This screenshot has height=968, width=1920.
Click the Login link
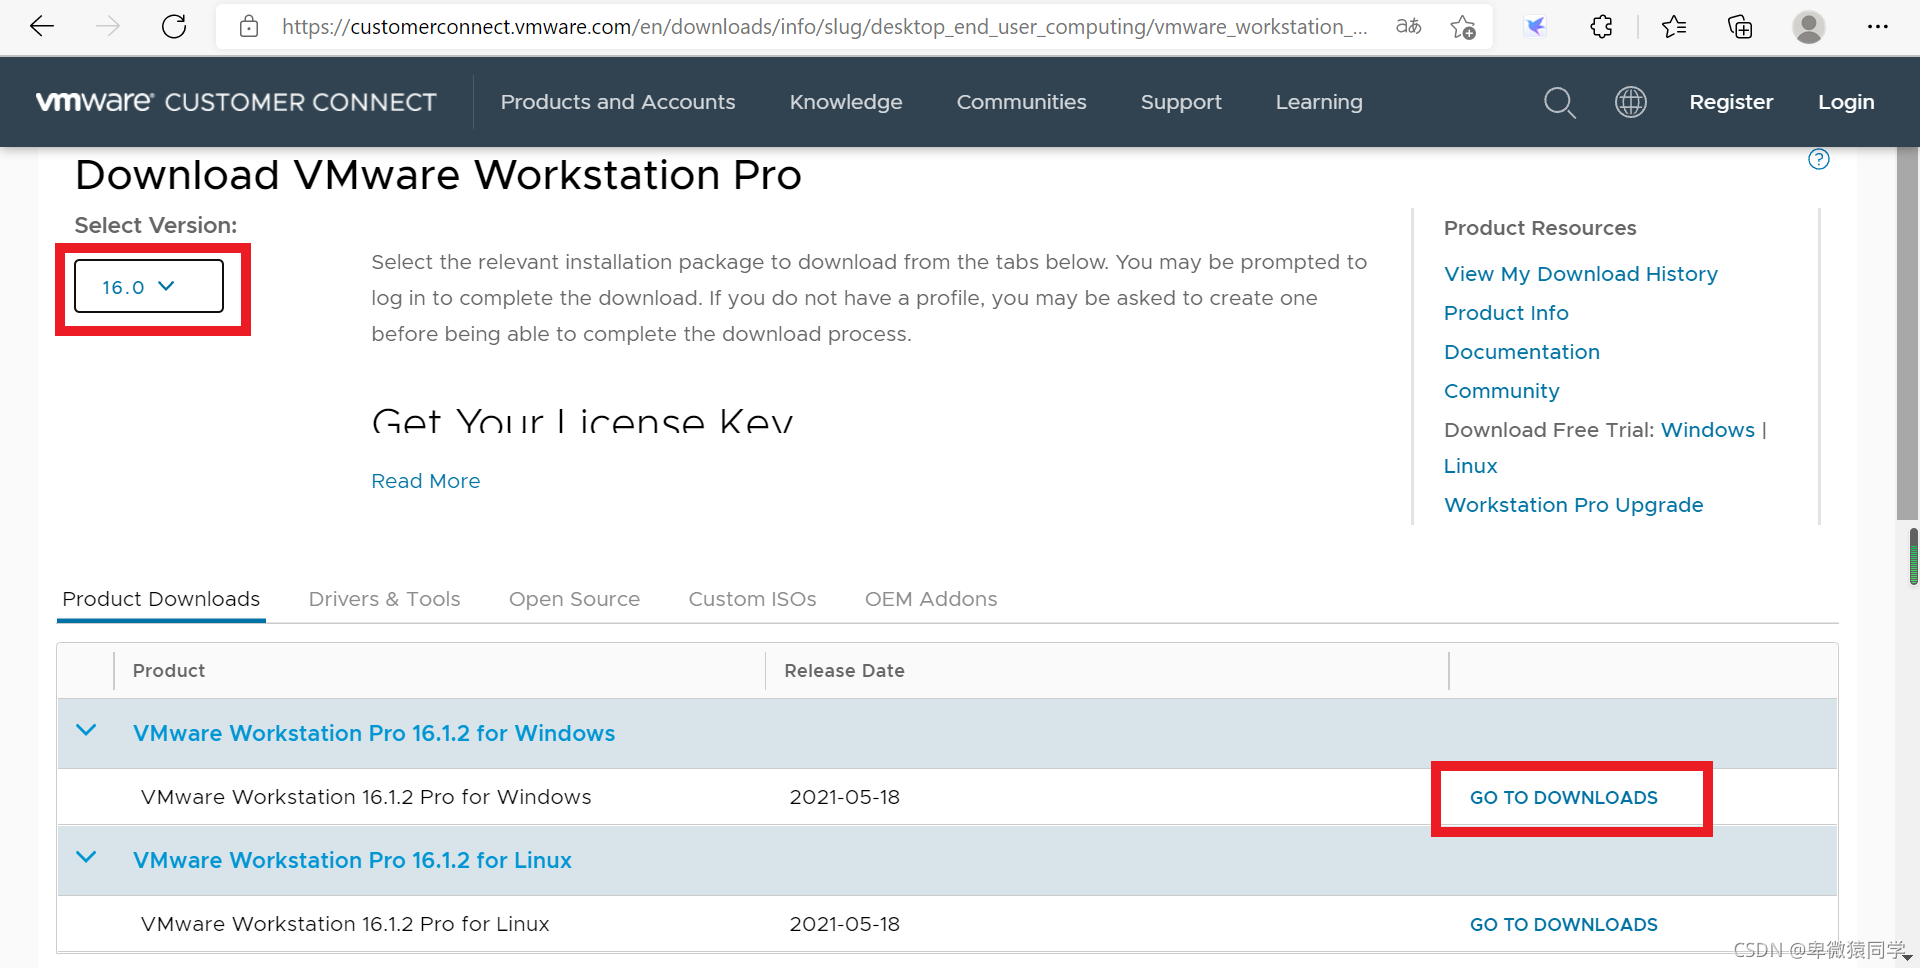tap(1846, 102)
